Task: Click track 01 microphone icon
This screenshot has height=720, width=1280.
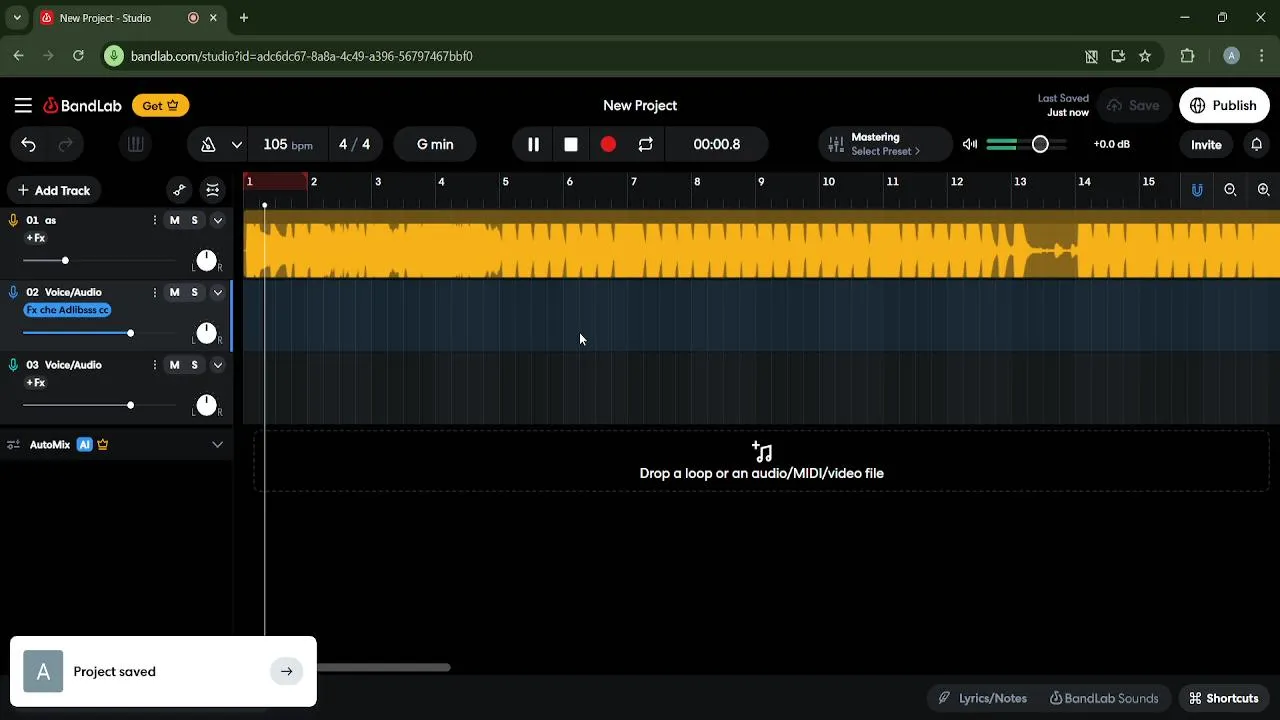Action: point(13,220)
